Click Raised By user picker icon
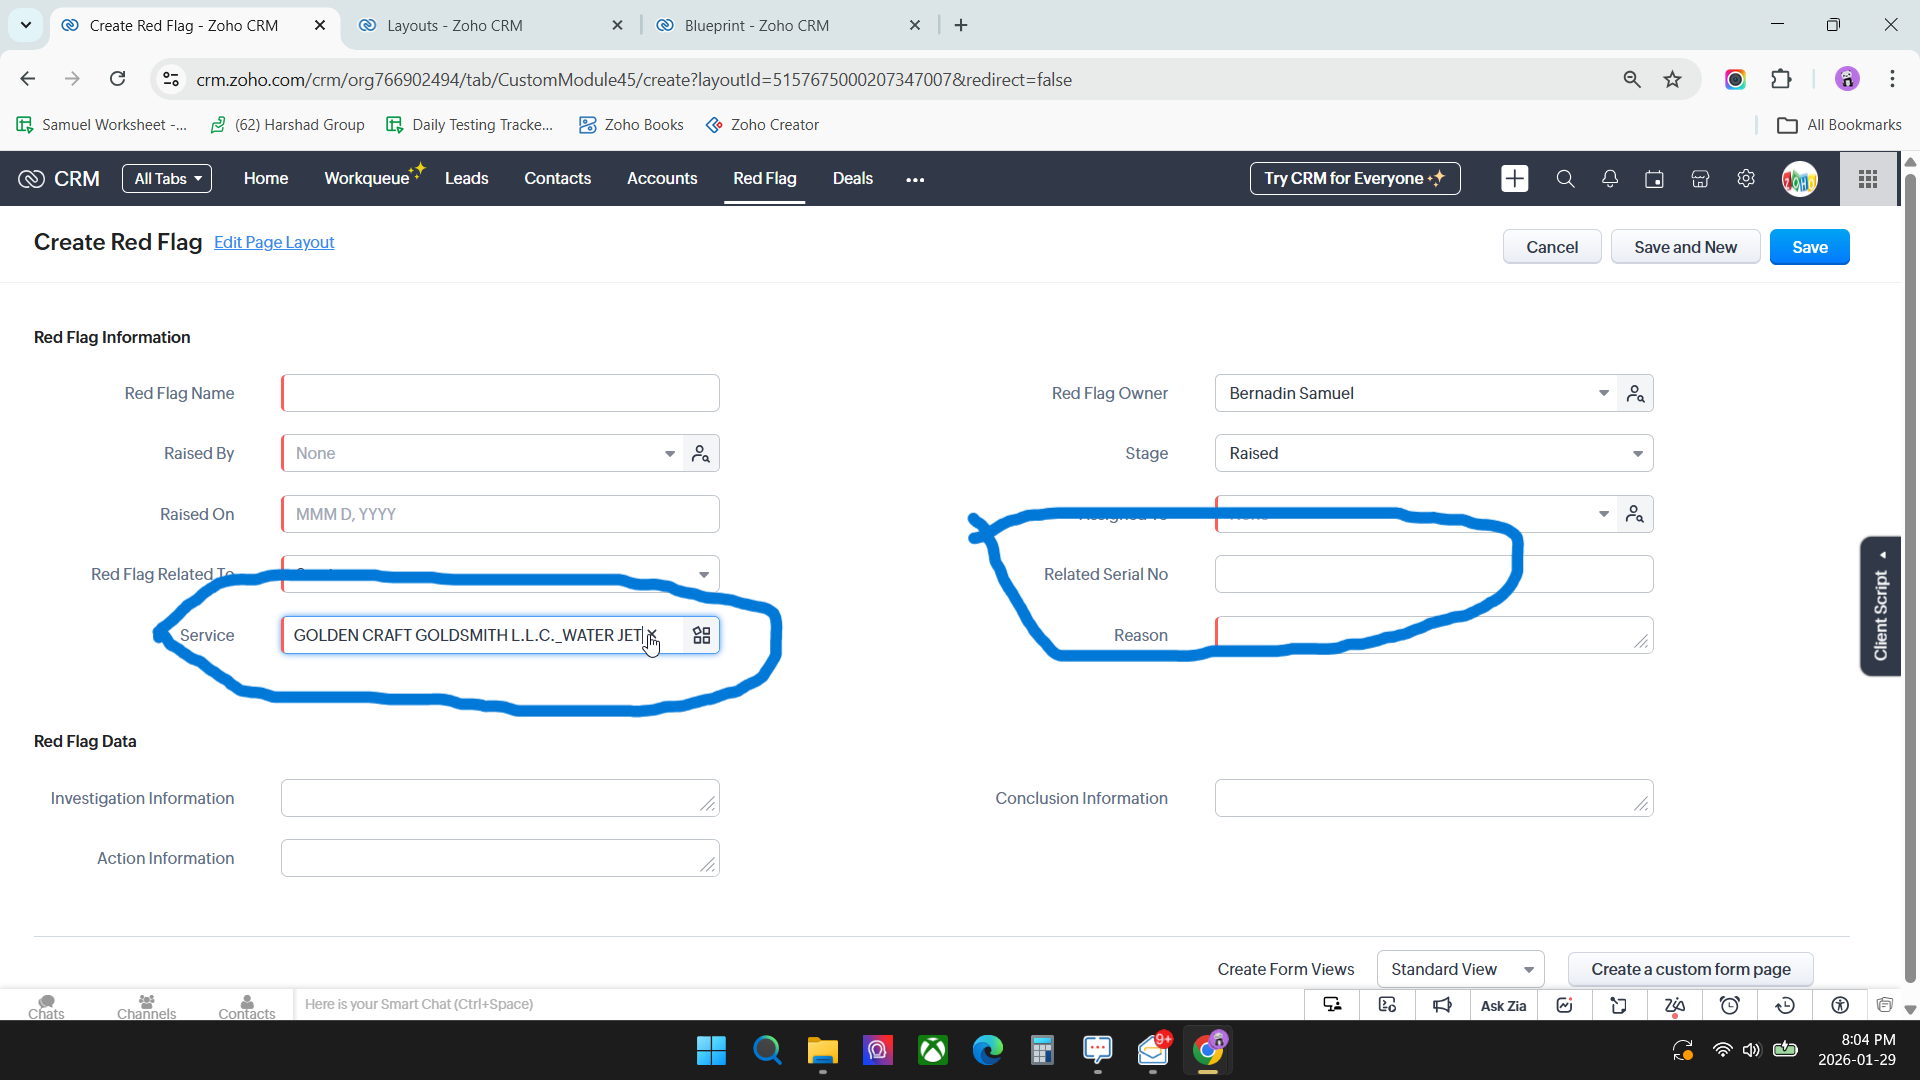Screen dimensions: 1920x1080 coord(701,454)
